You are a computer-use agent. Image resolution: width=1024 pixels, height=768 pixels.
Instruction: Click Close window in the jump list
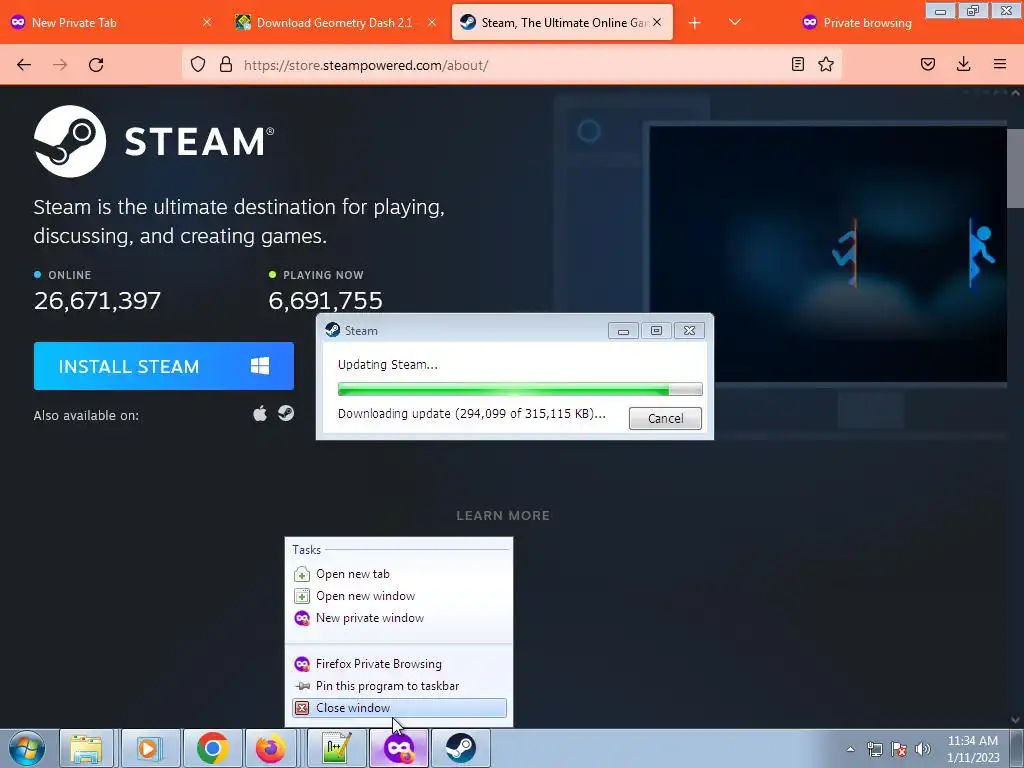pyautogui.click(x=399, y=708)
